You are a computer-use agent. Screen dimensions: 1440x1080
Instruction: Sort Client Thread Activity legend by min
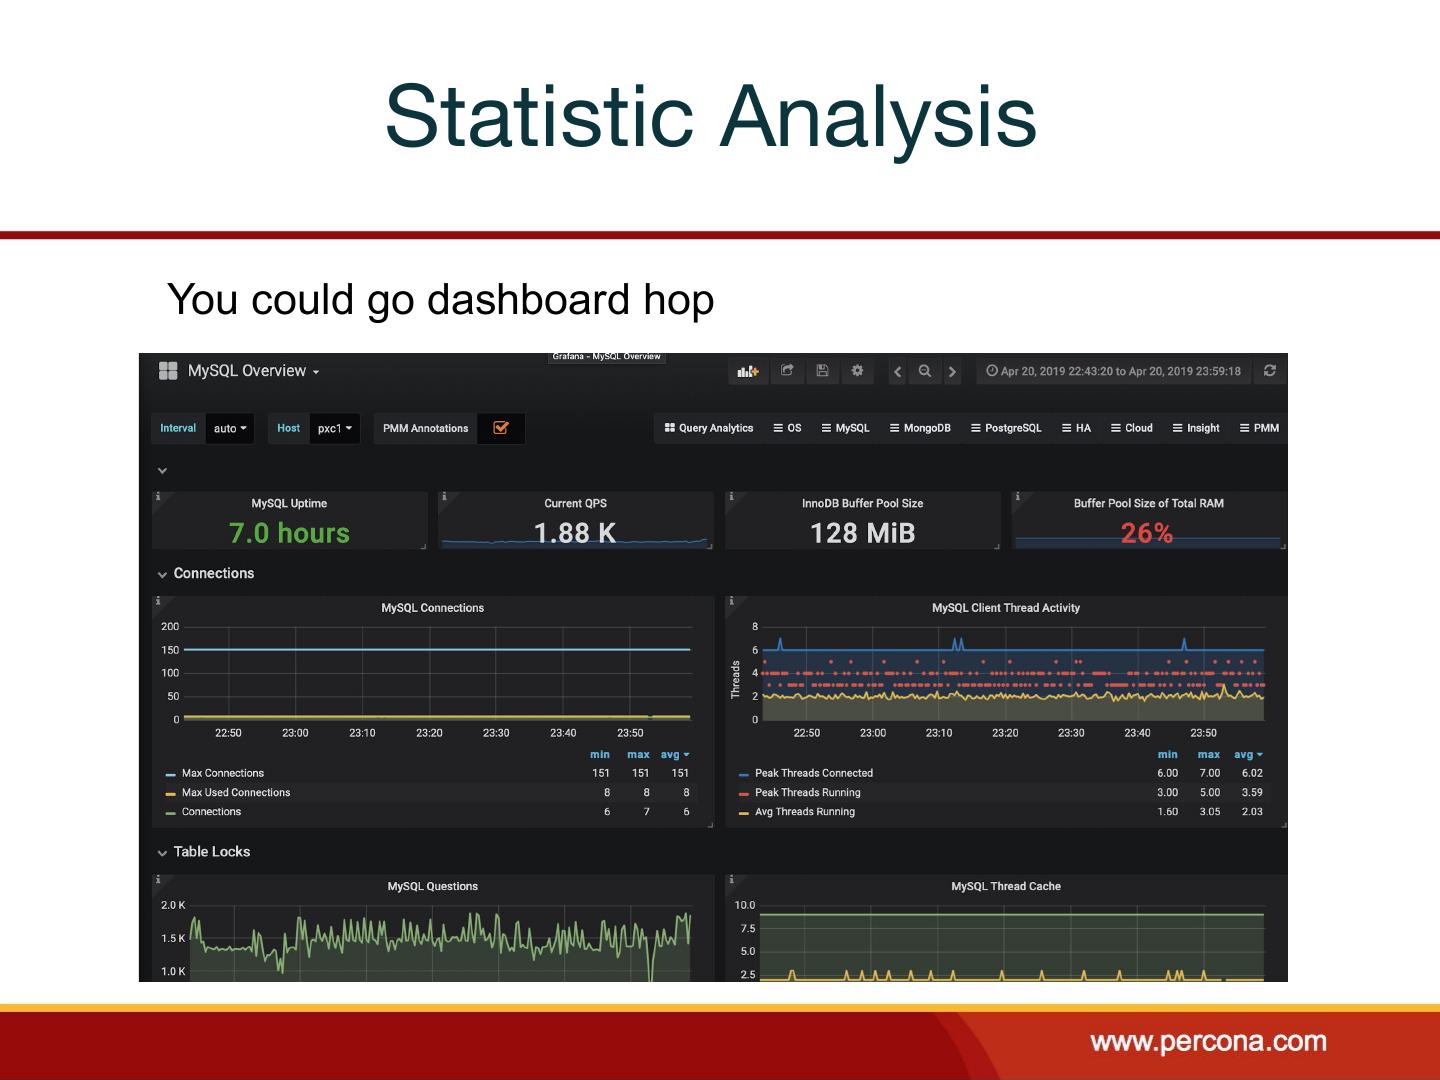pyautogui.click(x=1167, y=755)
